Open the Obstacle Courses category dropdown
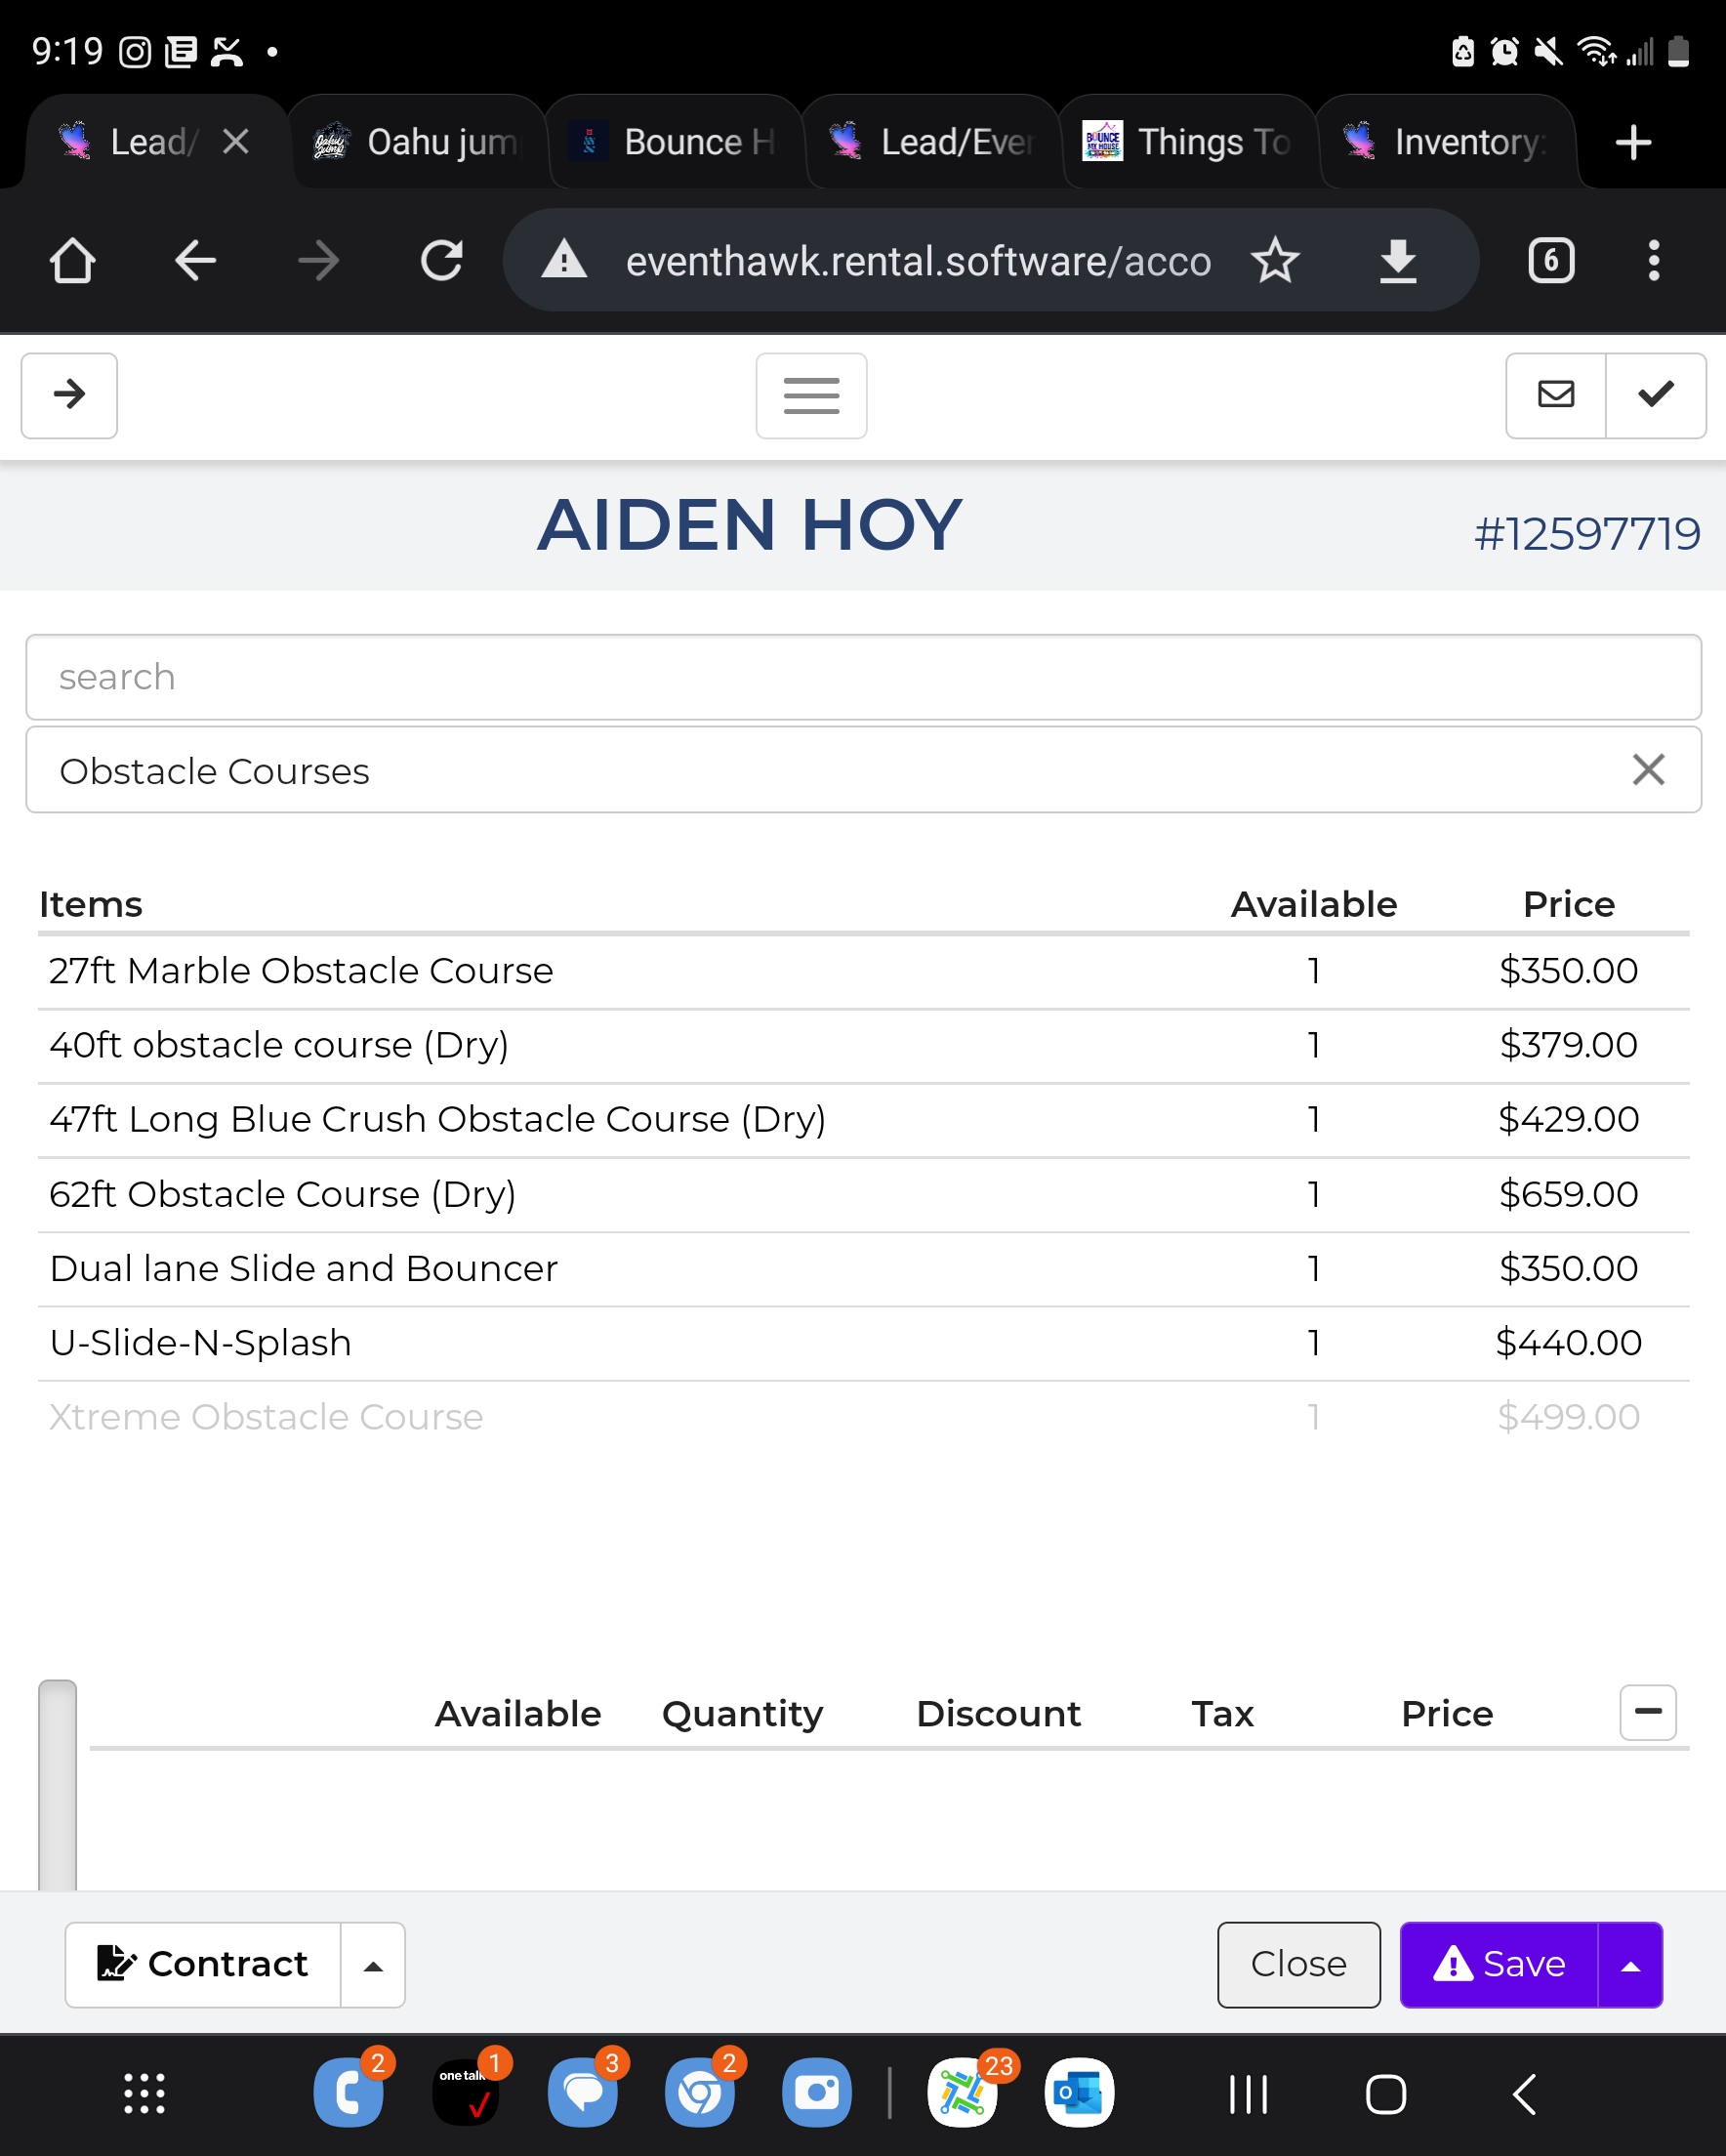 (x=800, y=770)
